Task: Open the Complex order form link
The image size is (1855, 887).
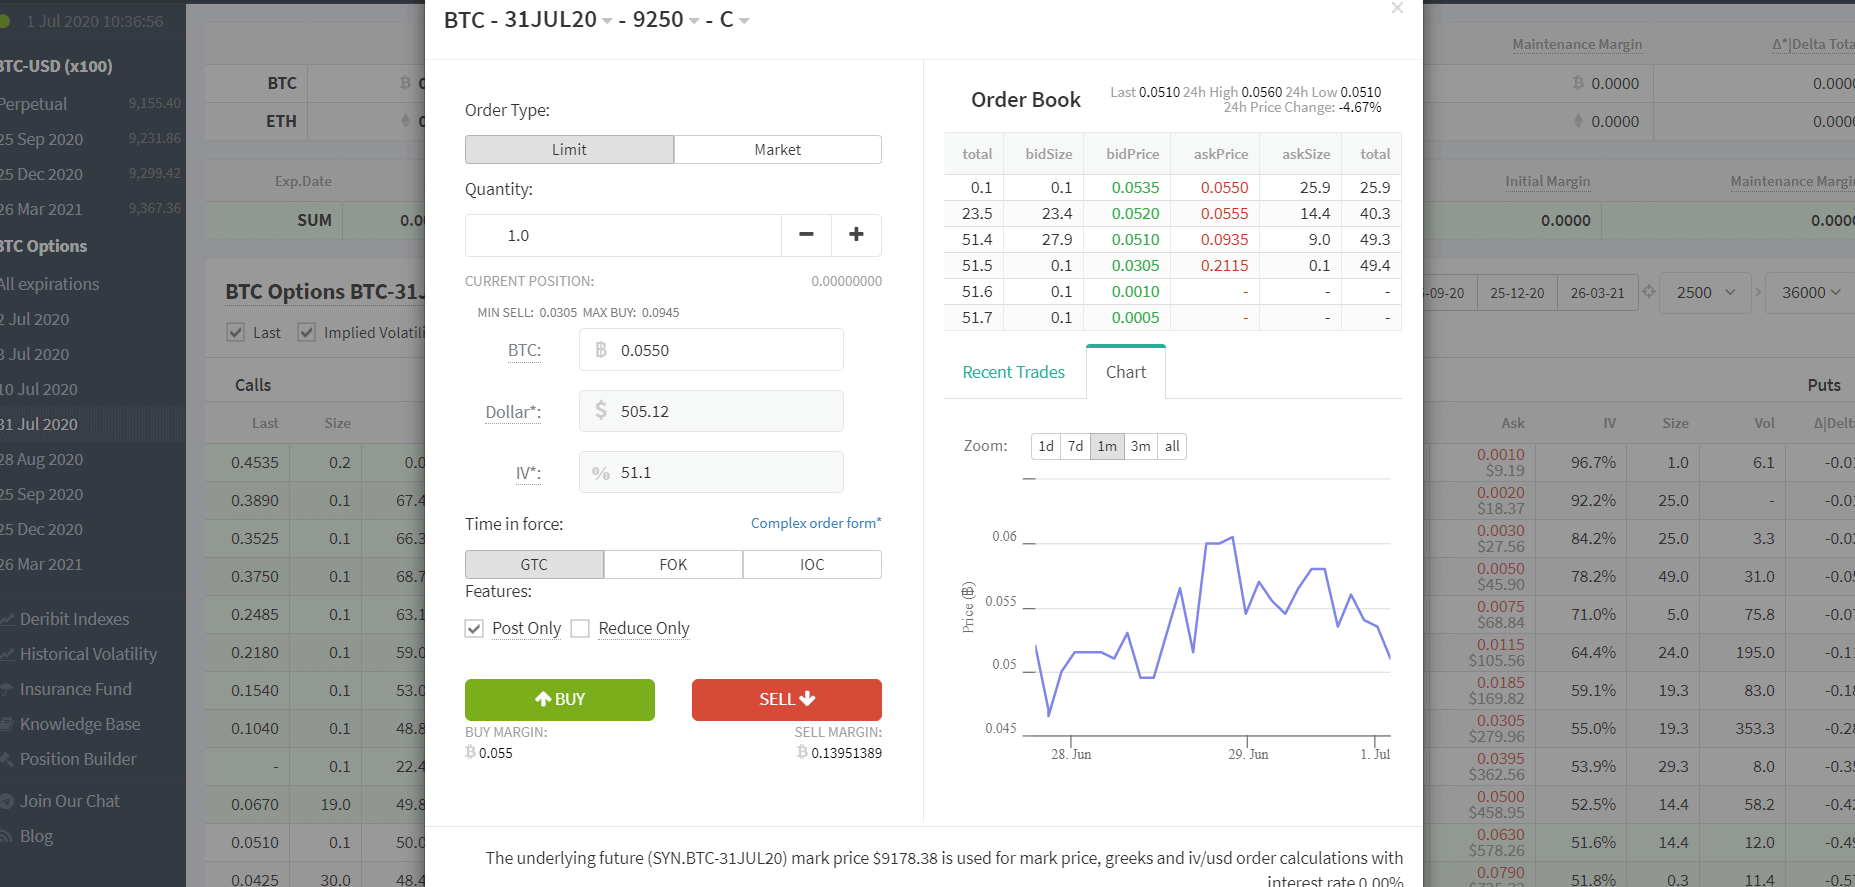Action: tap(815, 523)
